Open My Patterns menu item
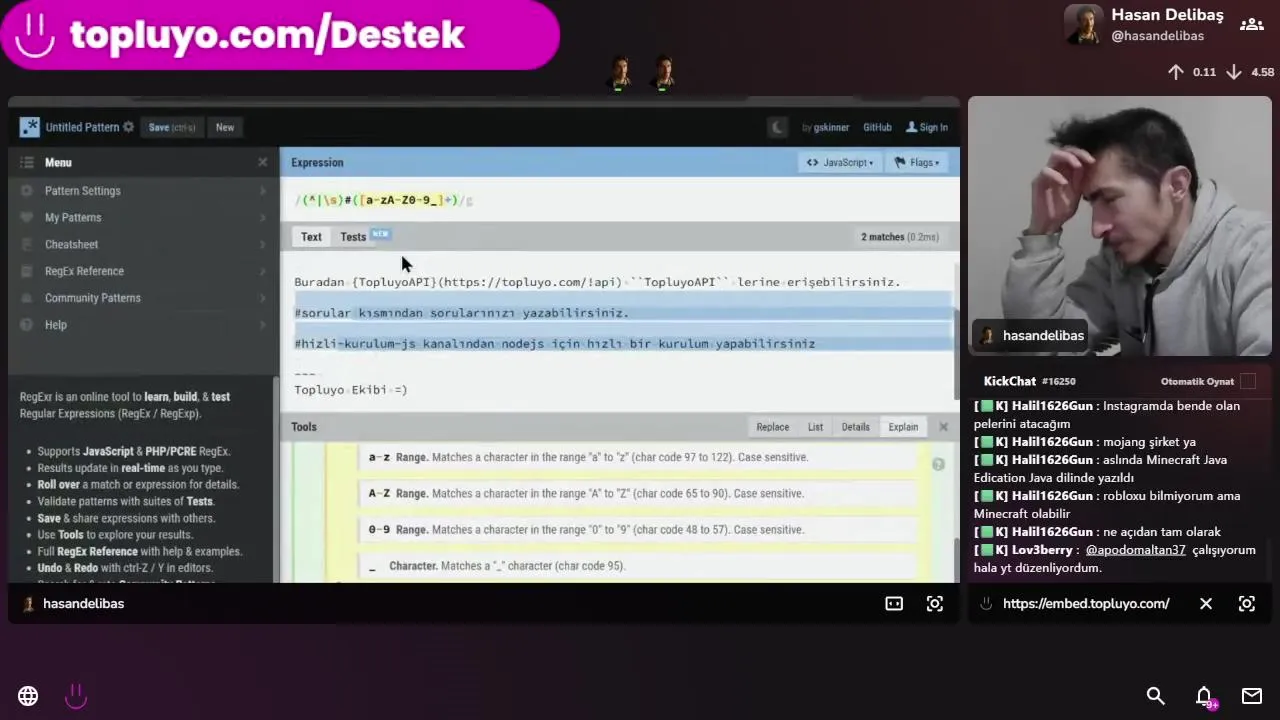This screenshot has height=720, width=1280. pyautogui.click(x=143, y=217)
